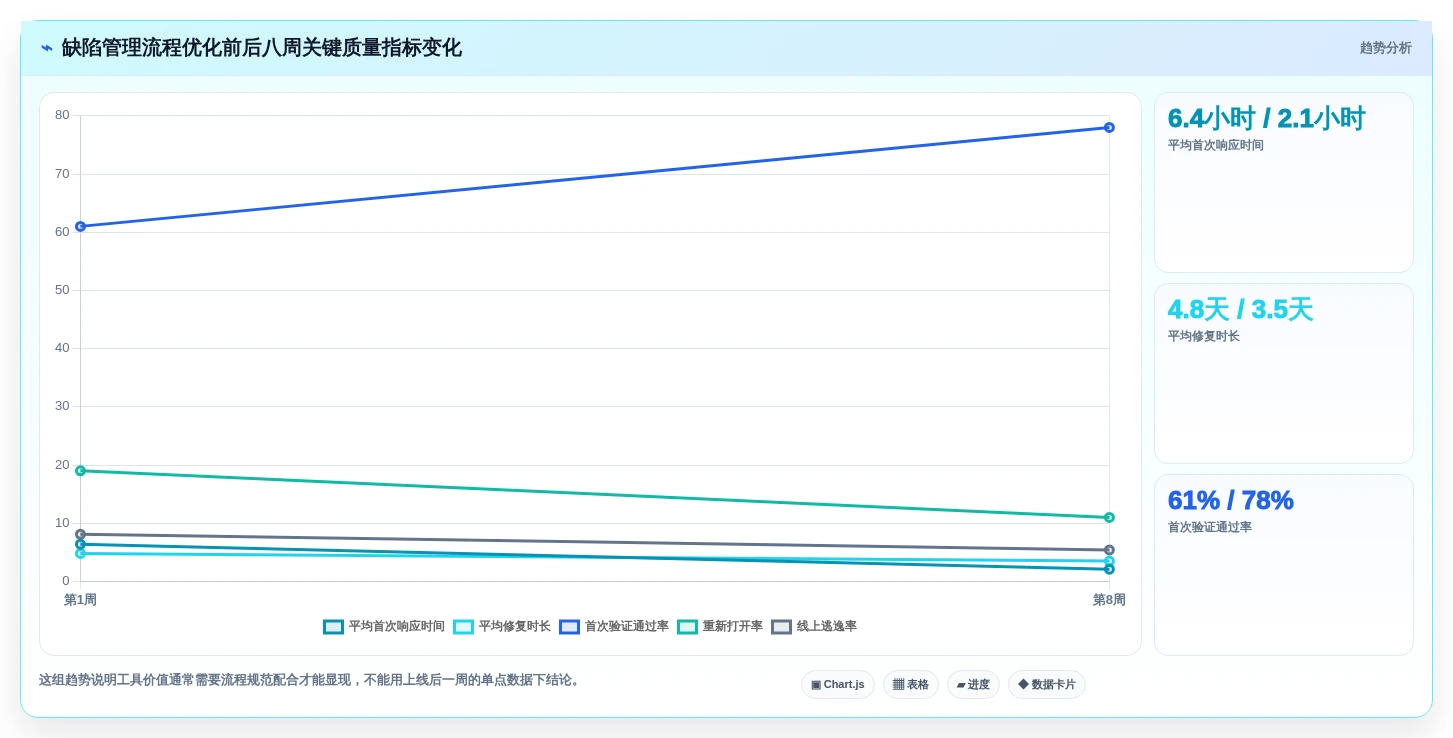Toggle 平均修复时长 legend series

point(502,627)
